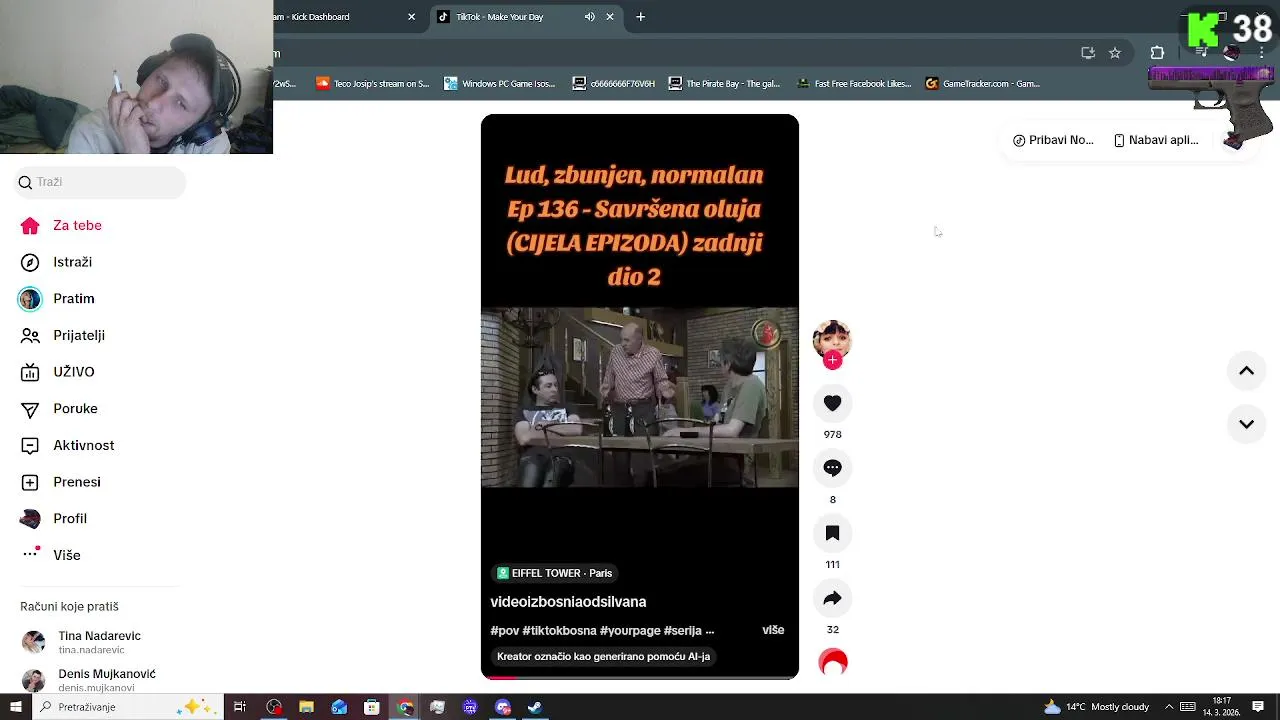Close the Kick Dashboard tab

pos(411,17)
